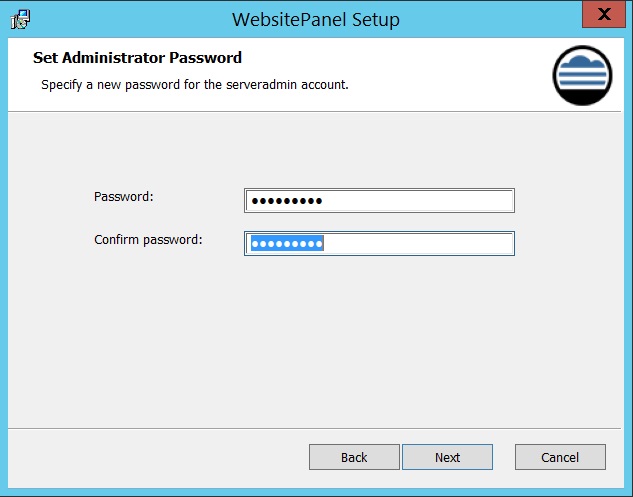Screen dimensions: 633x497
Task: Proceed with the Next button
Action: pos(447,457)
